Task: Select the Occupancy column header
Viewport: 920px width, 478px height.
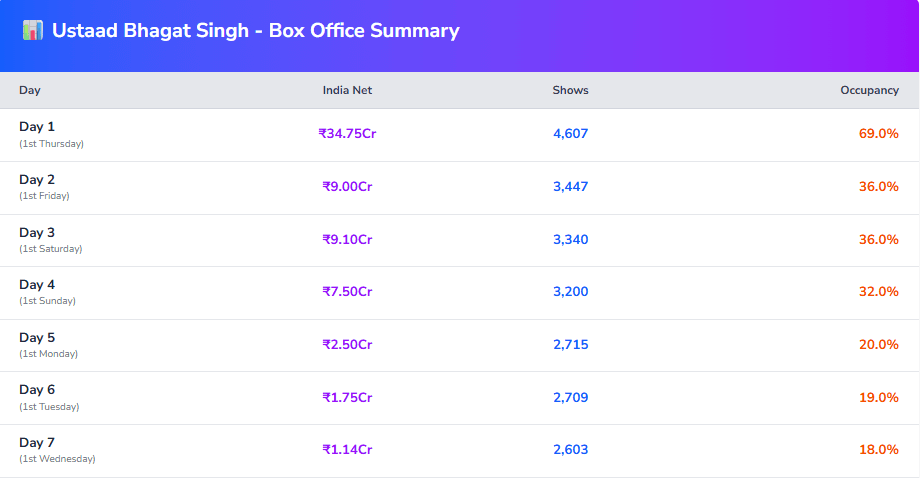Action: [x=869, y=90]
